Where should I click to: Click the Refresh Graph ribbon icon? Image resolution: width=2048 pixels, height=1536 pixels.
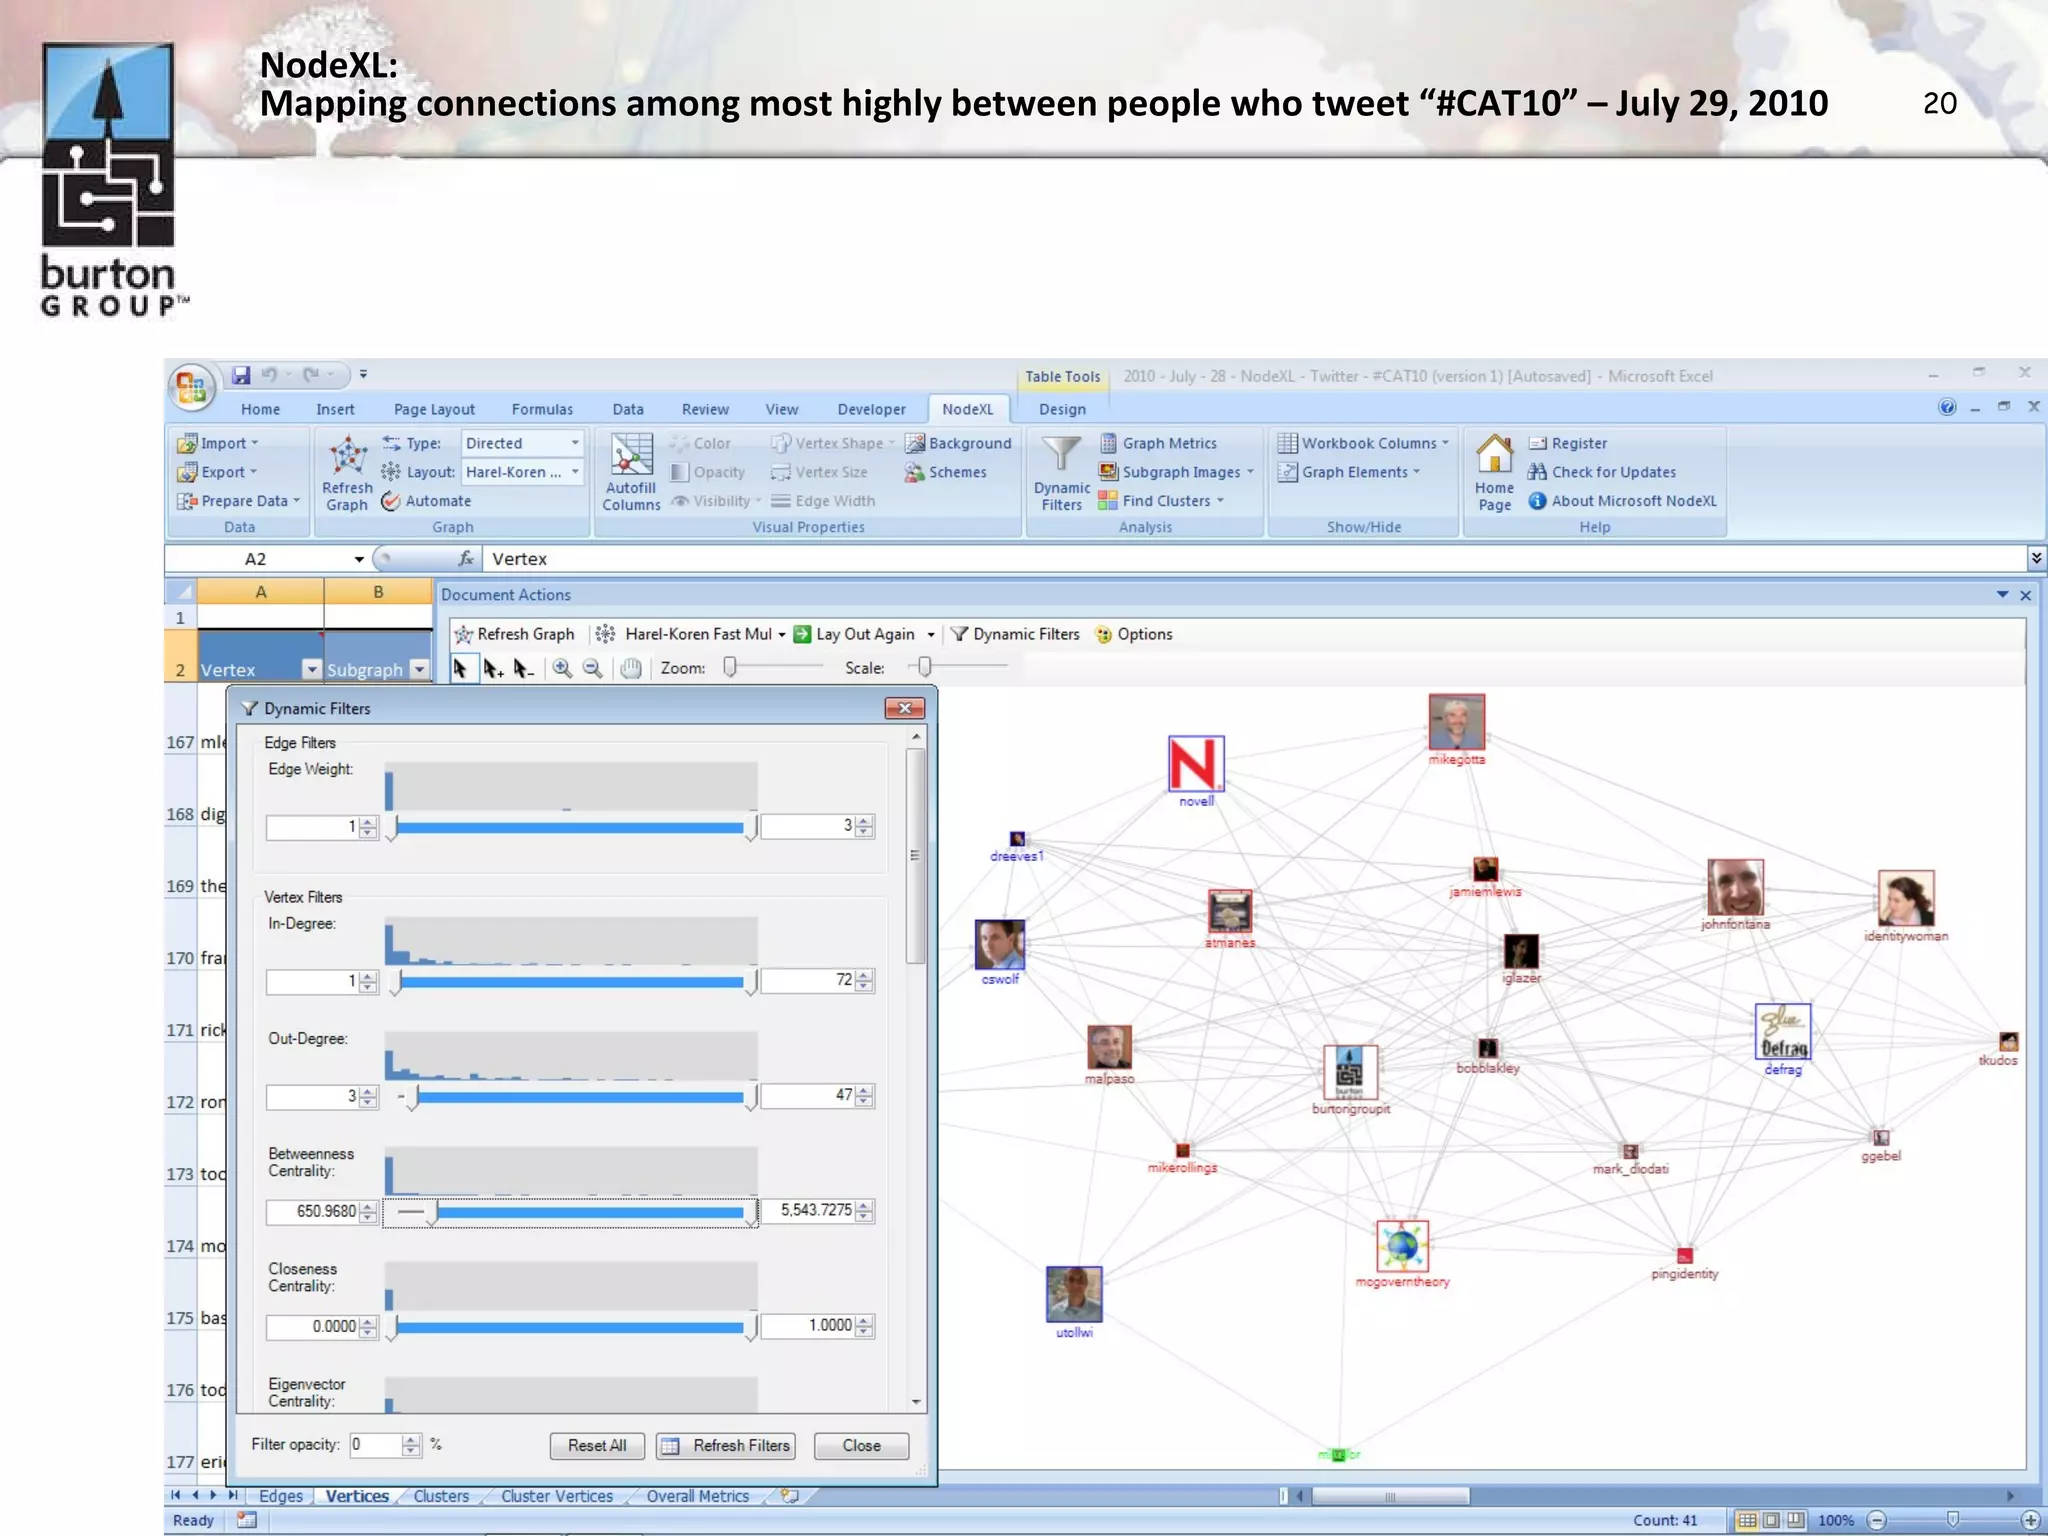tap(347, 472)
